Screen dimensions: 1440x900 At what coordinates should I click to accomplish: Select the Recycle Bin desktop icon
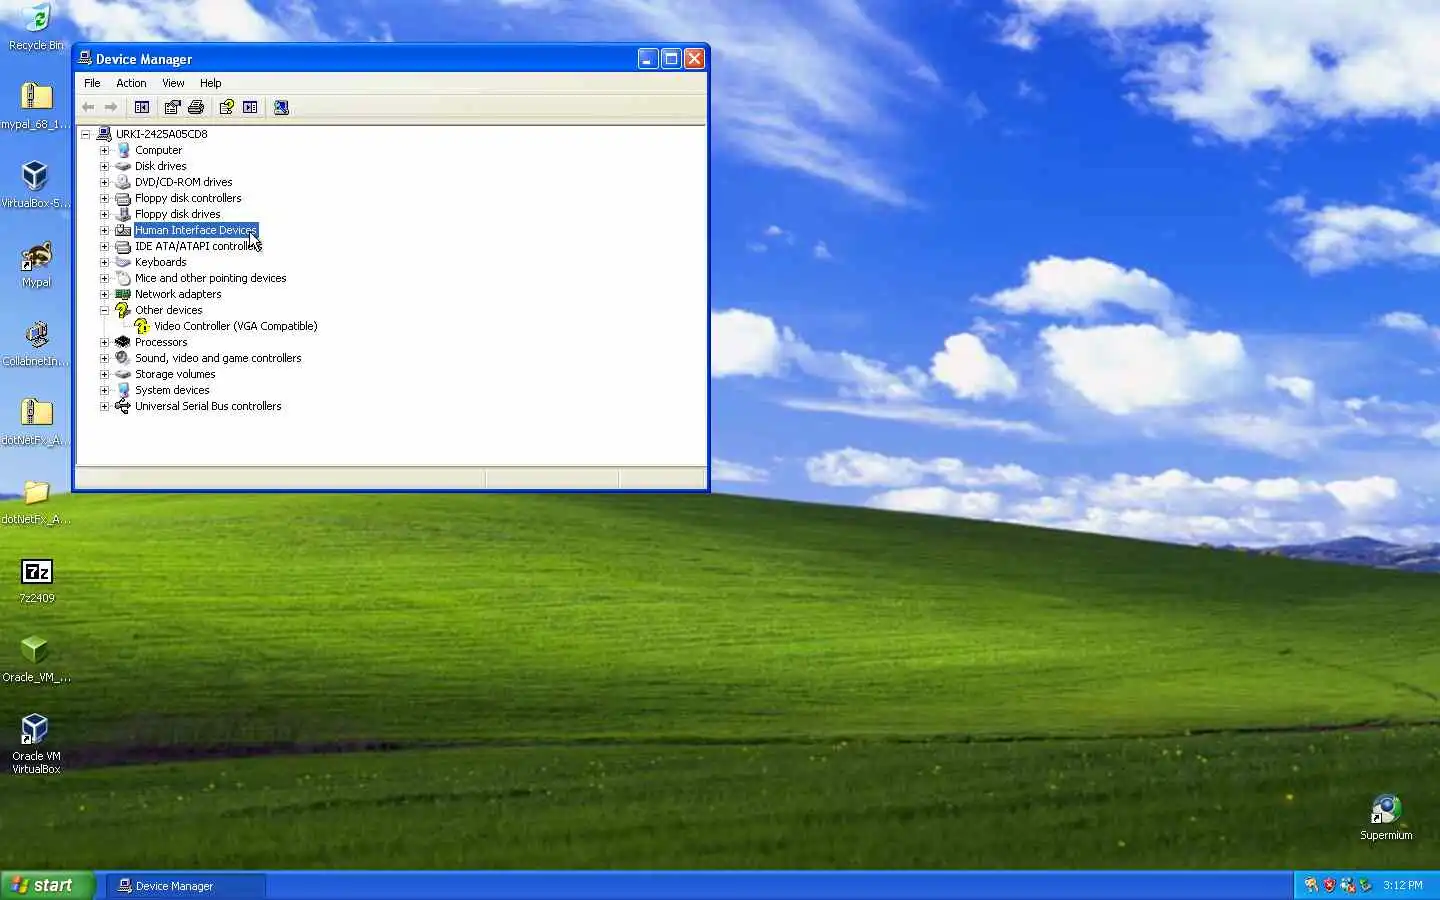36,18
